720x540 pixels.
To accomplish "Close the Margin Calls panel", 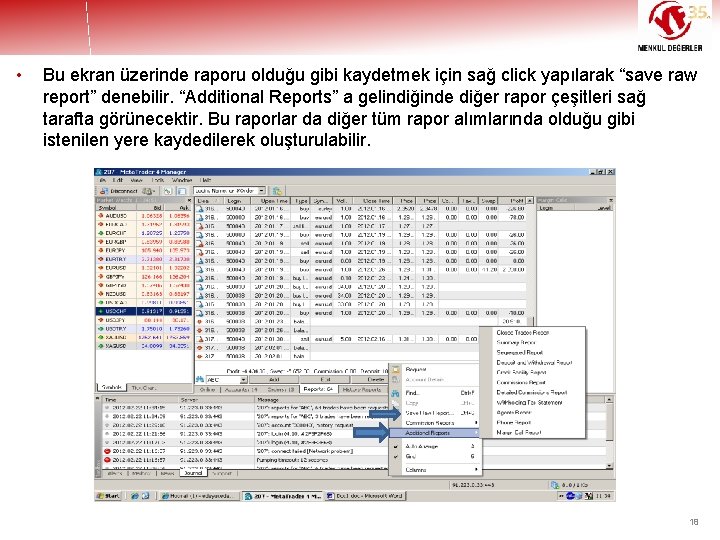I will point(611,201).
